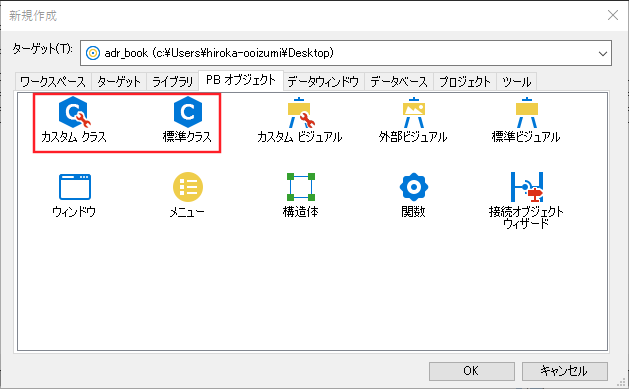The width and height of the screenshot is (629, 389).
Task: Click the キャンセル button
Action: pyautogui.click(x=564, y=371)
